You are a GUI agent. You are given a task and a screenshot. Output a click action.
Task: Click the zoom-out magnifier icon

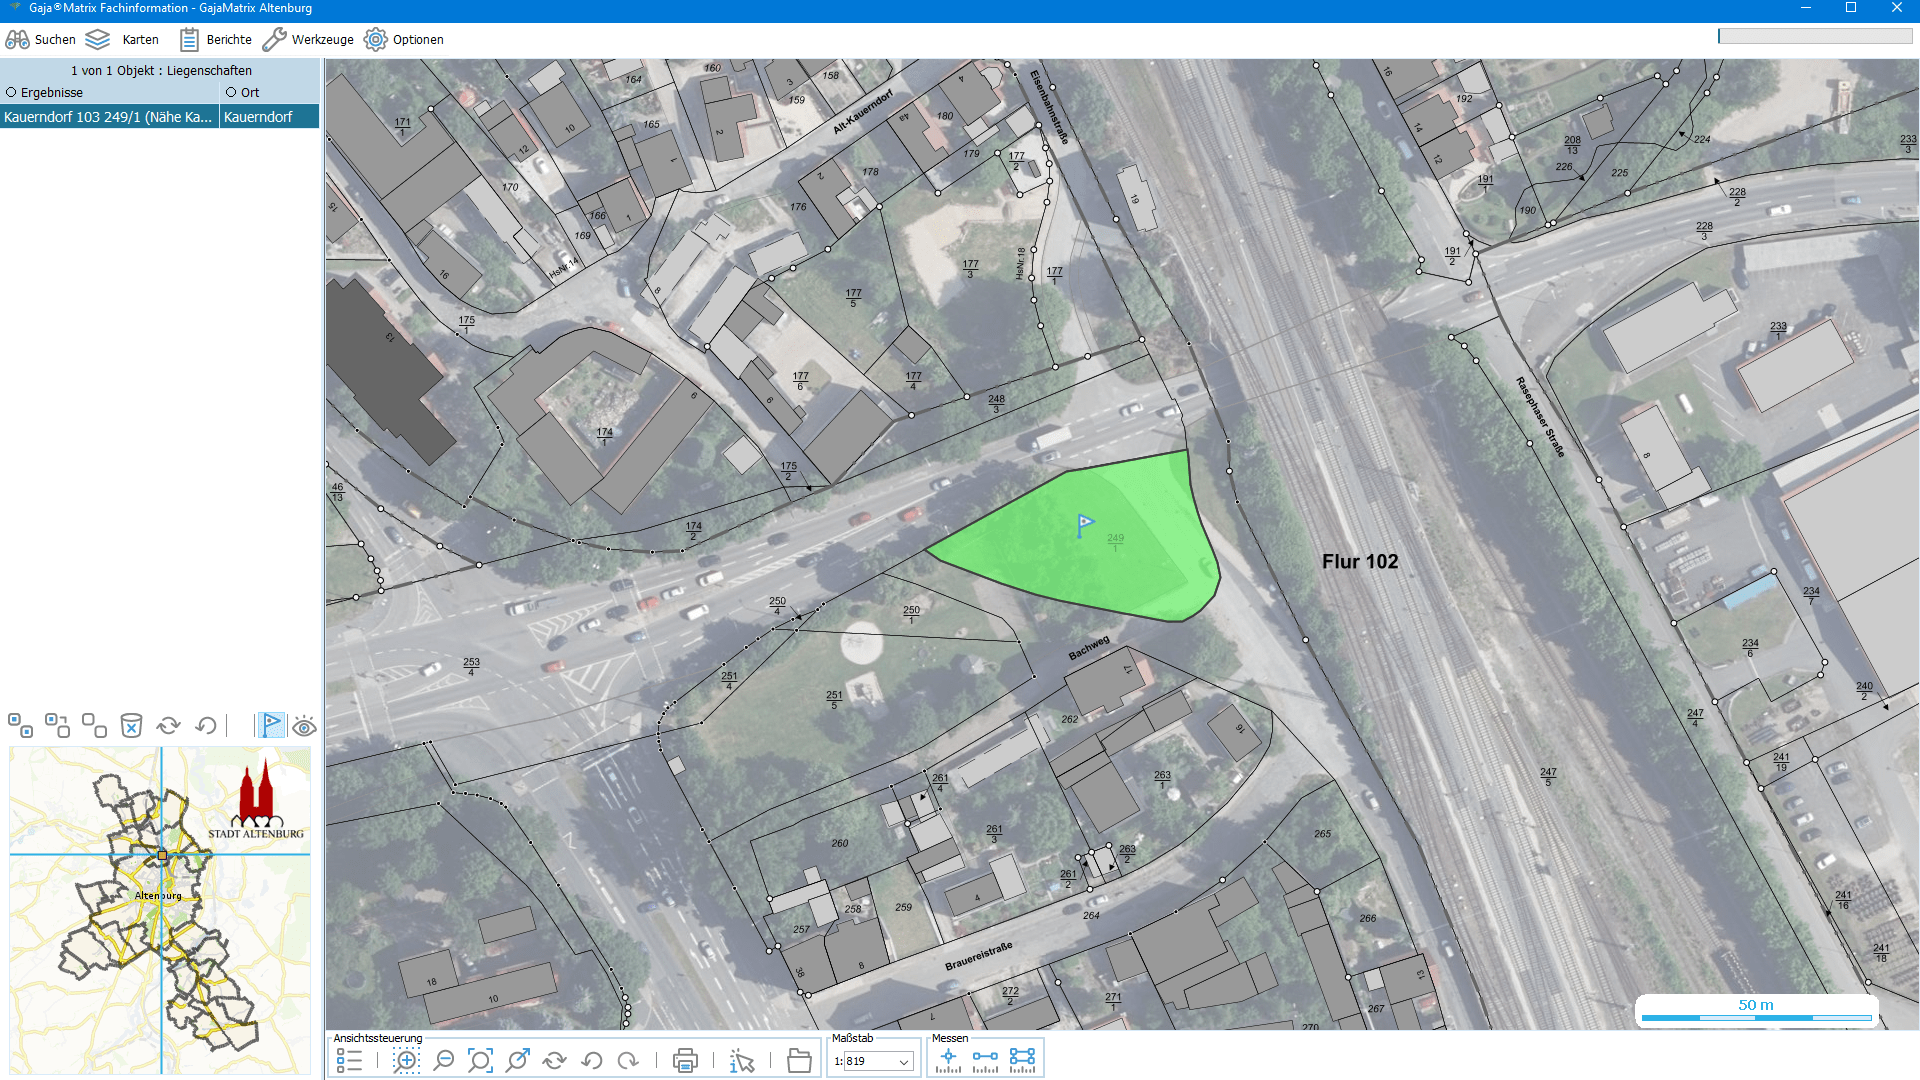444,1061
